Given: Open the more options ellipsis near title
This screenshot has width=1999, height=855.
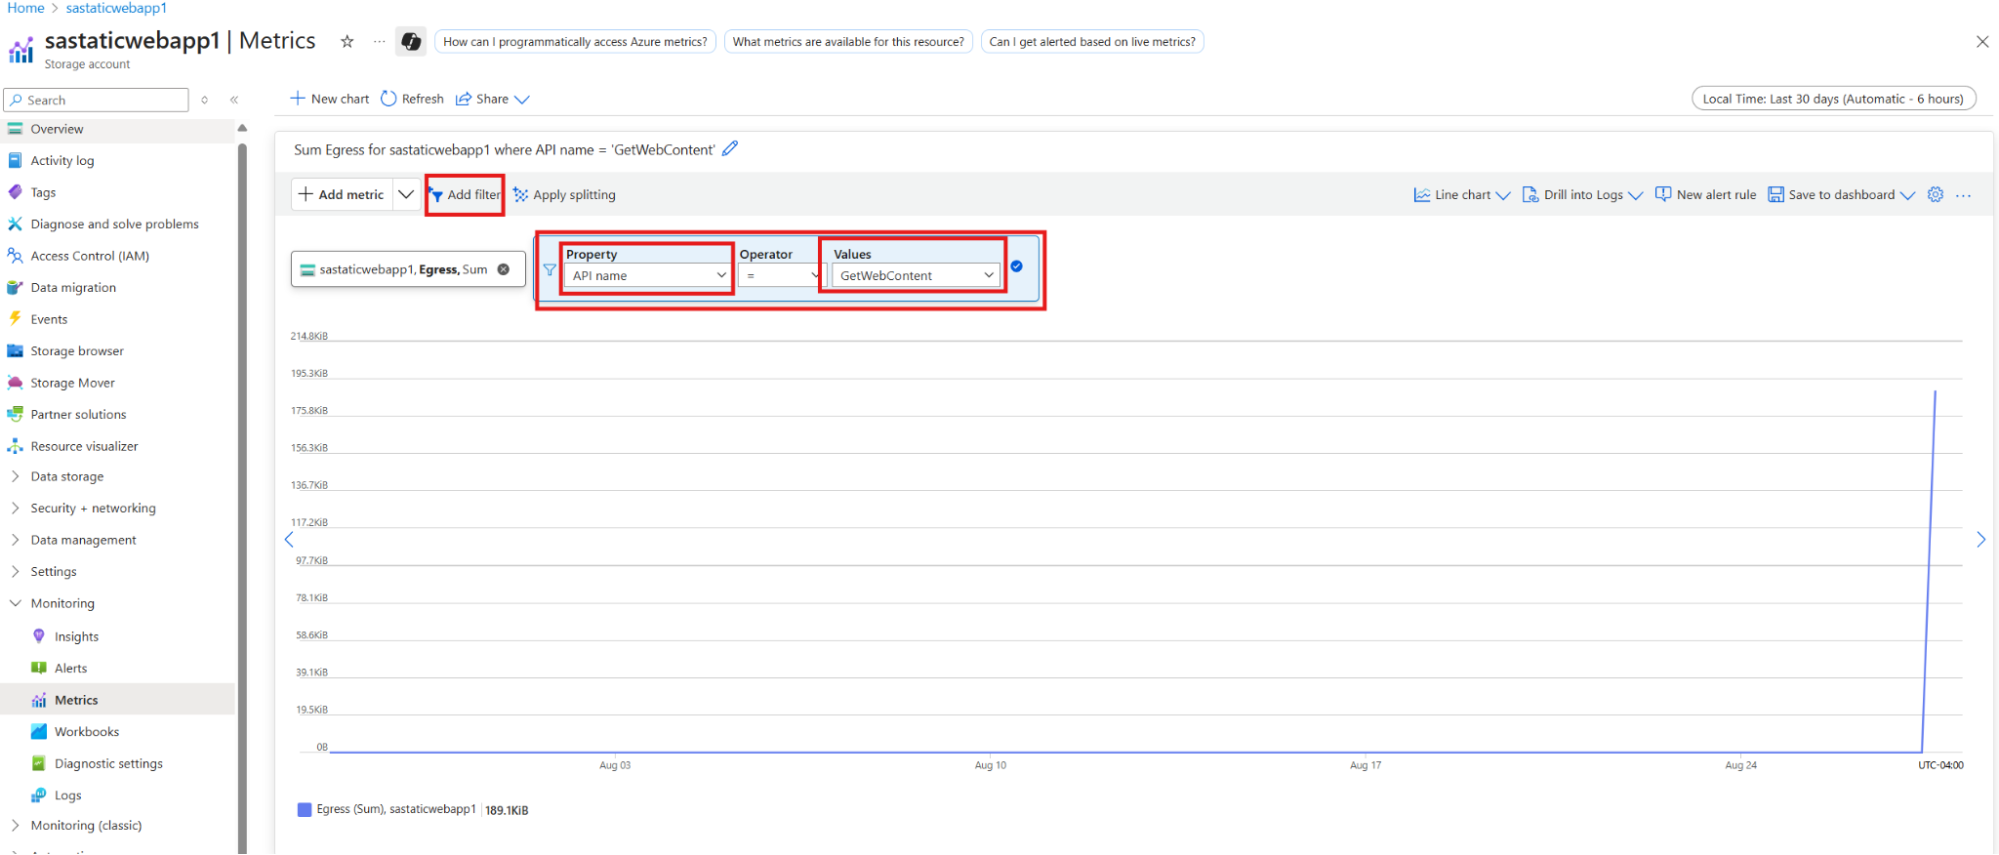Looking at the screenshot, I should 379,41.
